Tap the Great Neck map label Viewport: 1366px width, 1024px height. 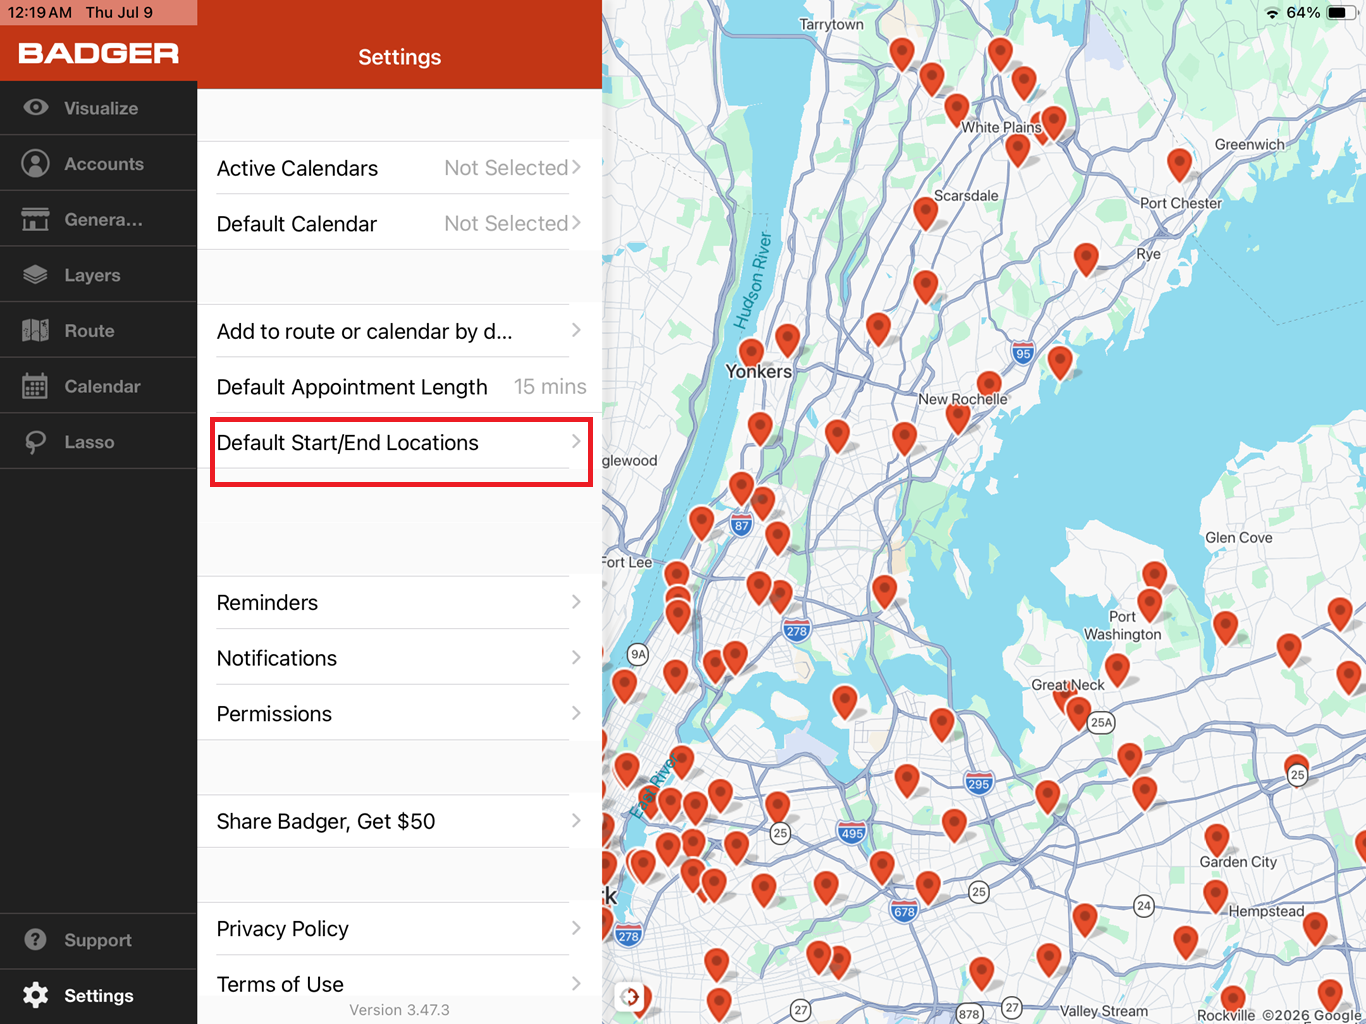coord(1068,685)
